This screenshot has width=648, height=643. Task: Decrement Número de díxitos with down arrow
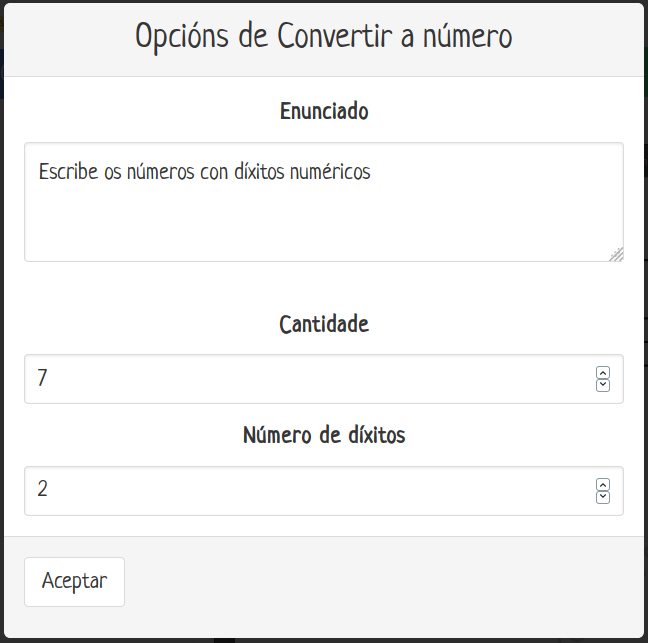603,497
